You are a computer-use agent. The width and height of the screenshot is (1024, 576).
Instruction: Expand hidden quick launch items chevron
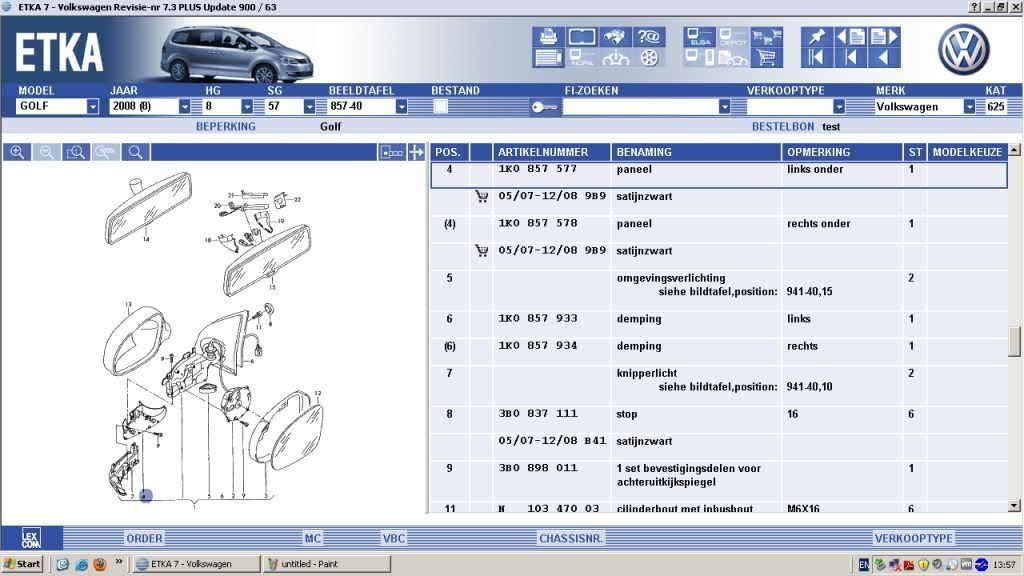(119, 562)
